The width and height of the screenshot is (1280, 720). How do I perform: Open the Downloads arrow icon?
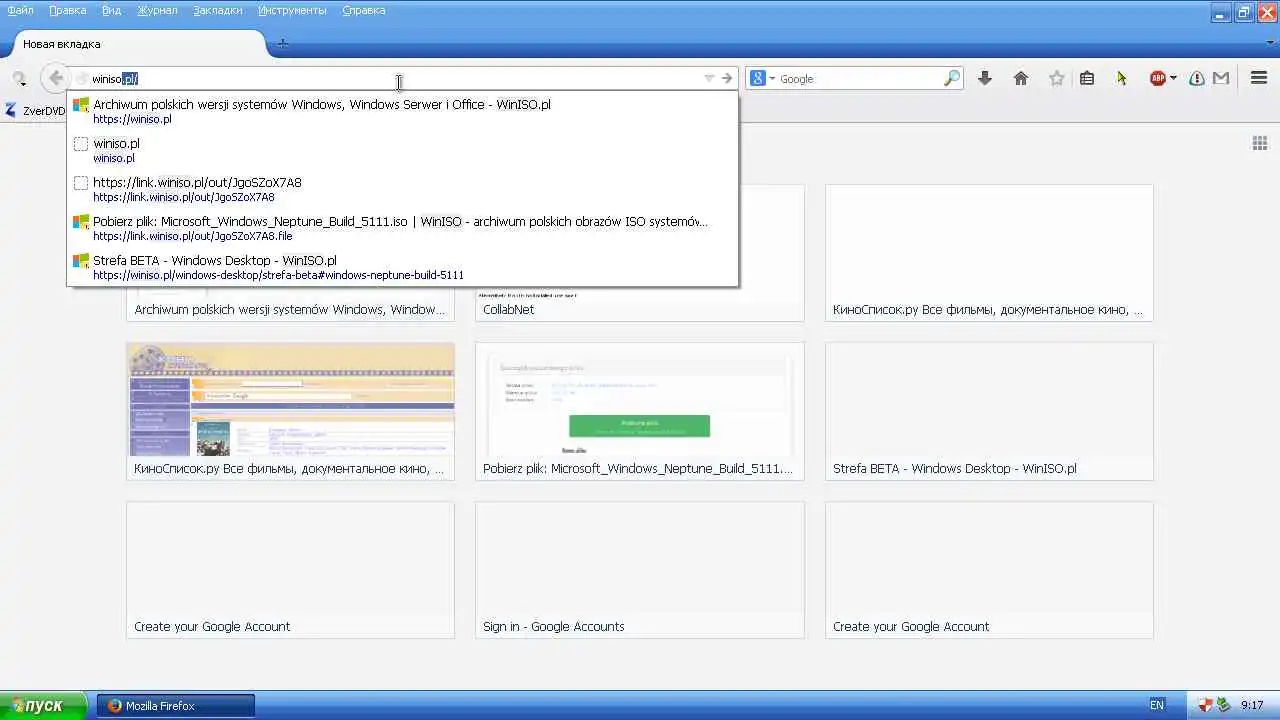pos(985,78)
